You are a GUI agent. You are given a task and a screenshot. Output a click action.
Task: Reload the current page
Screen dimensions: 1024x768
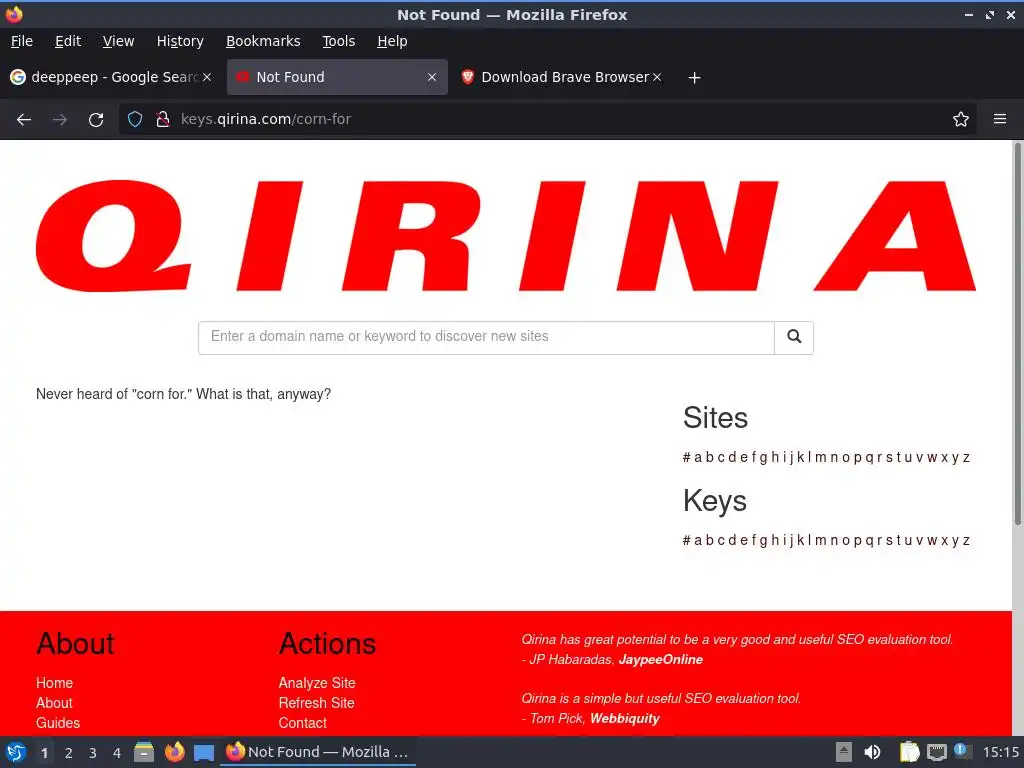96,120
